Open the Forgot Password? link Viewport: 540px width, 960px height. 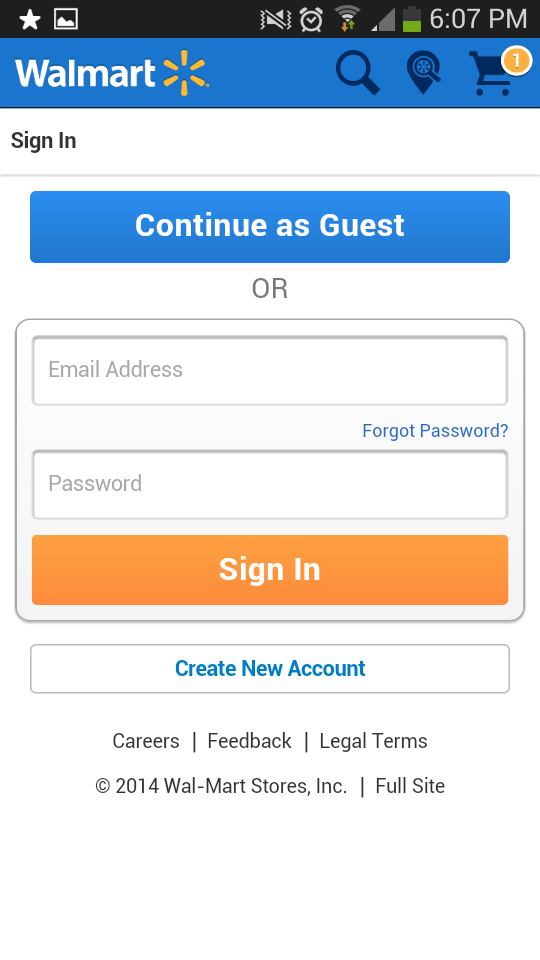pos(435,430)
